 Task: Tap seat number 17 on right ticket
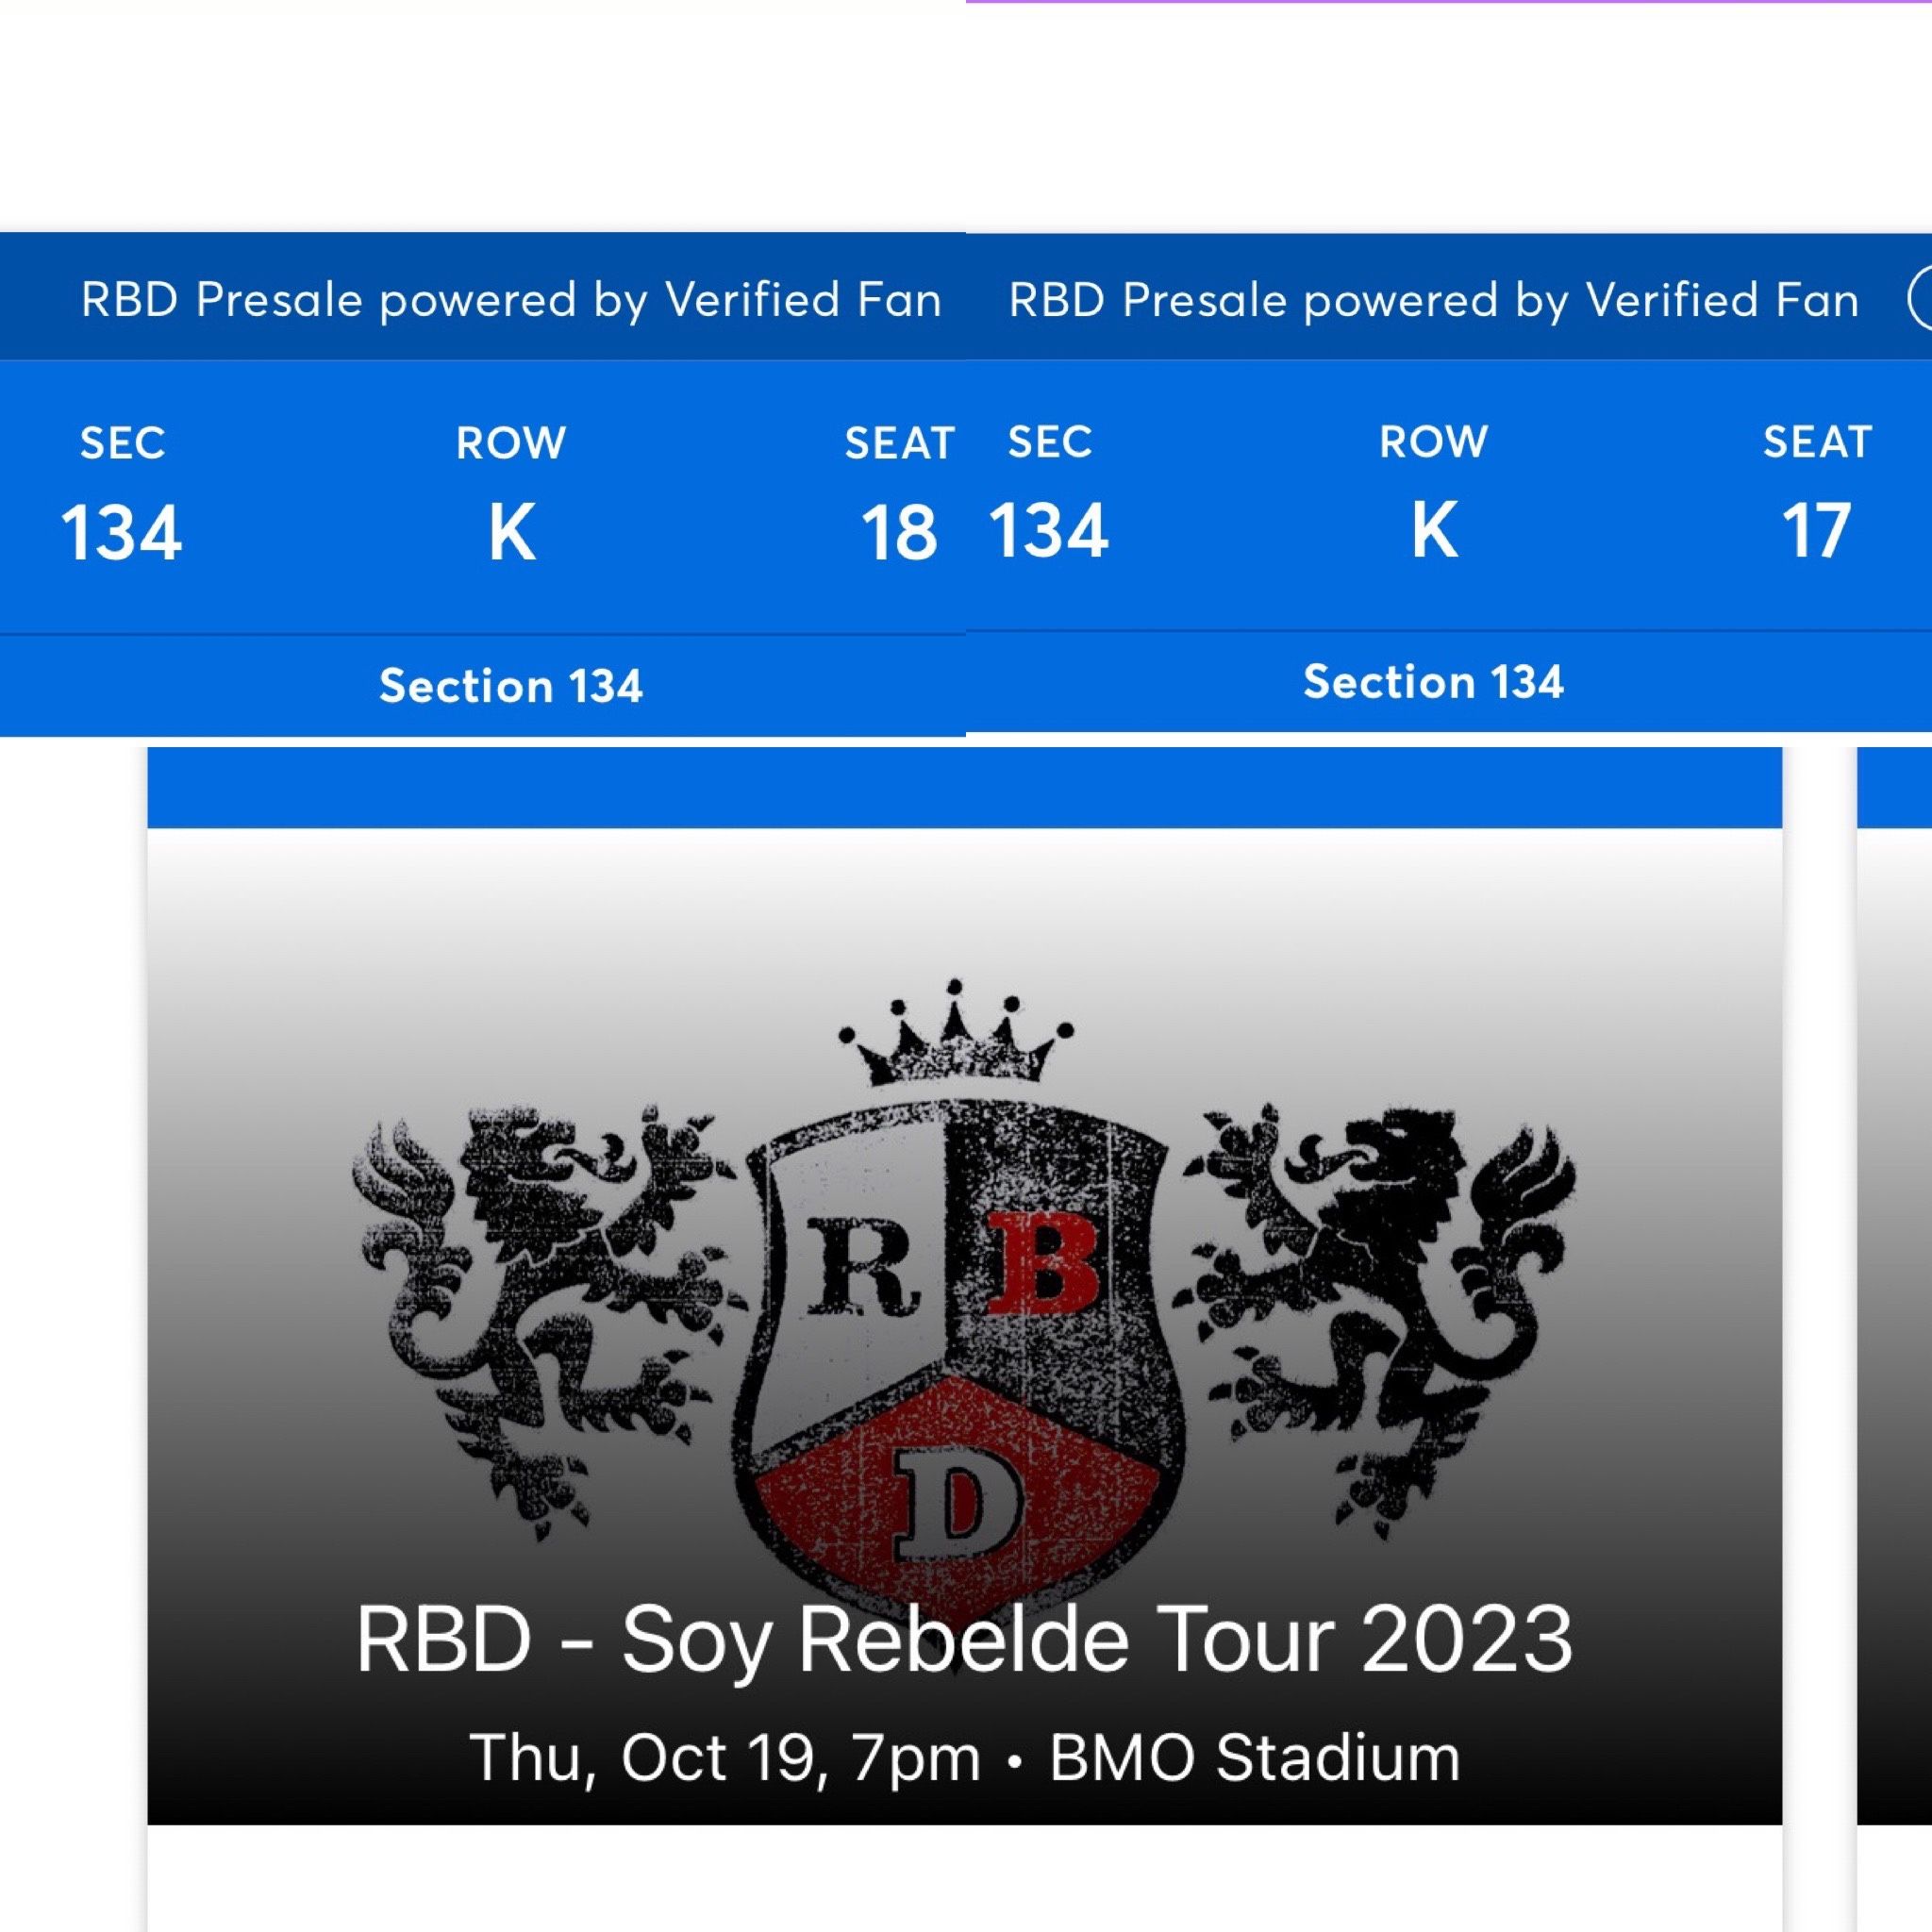(x=1816, y=530)
